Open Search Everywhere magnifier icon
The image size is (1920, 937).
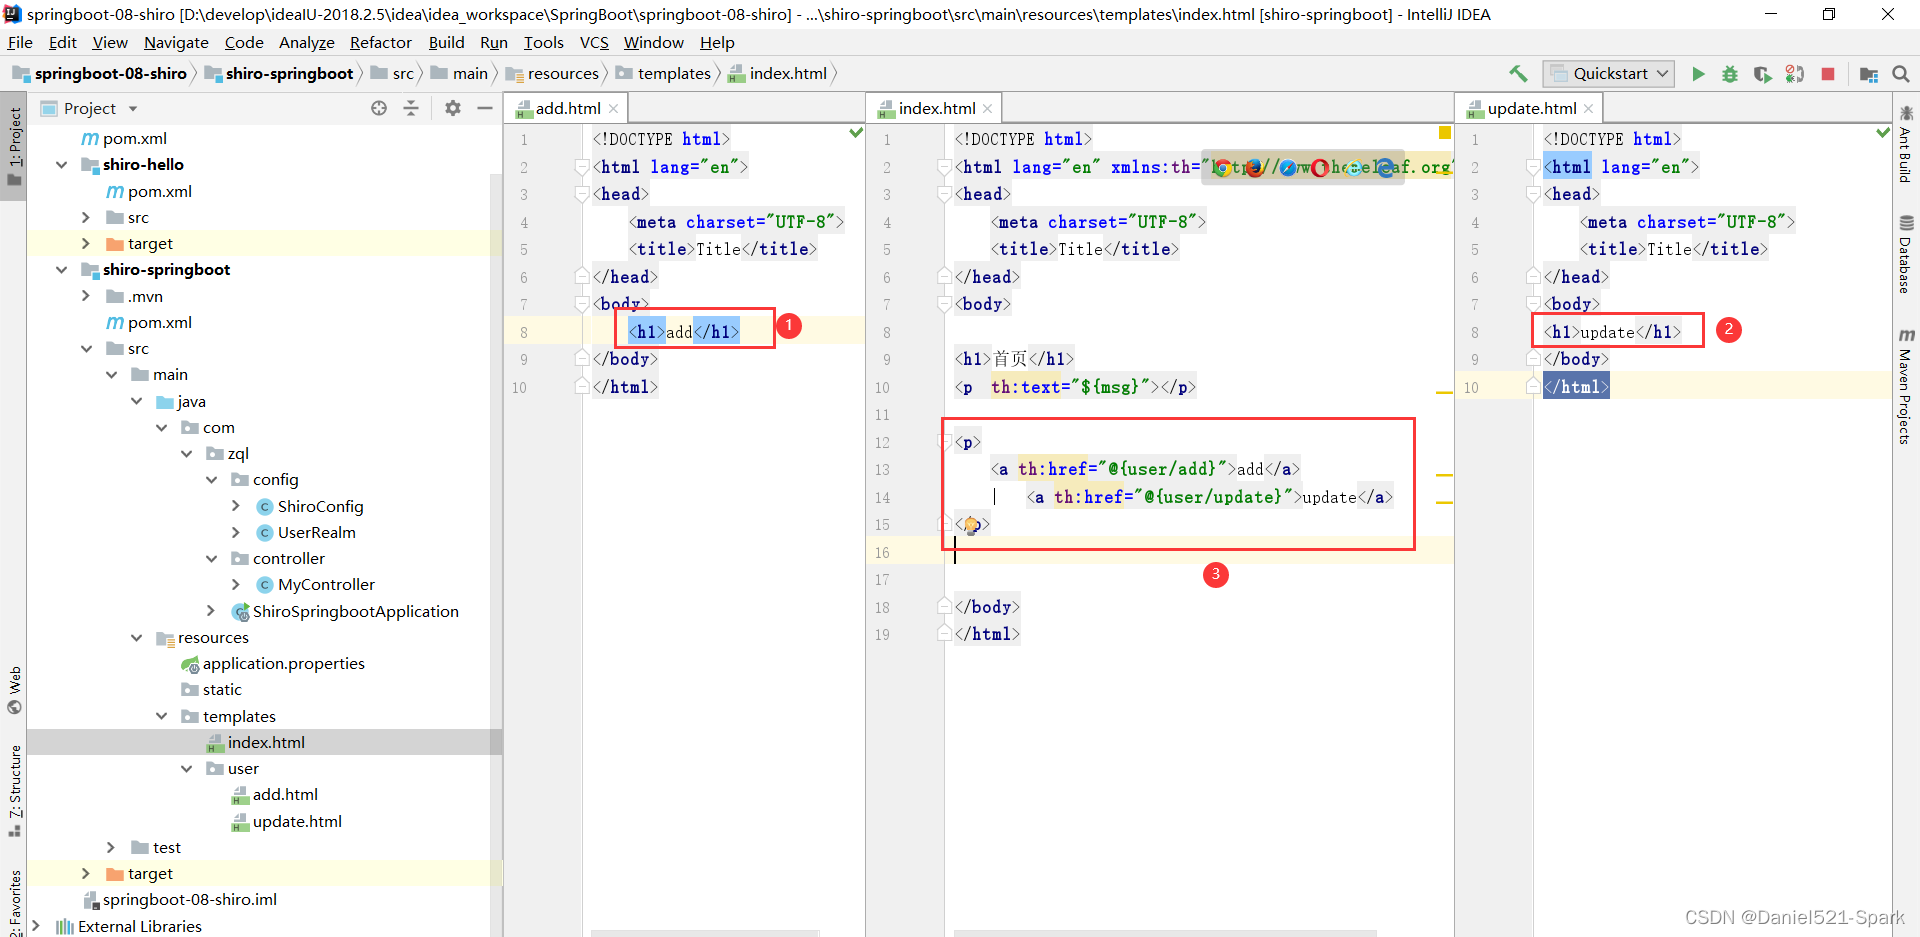(1901, 73)
